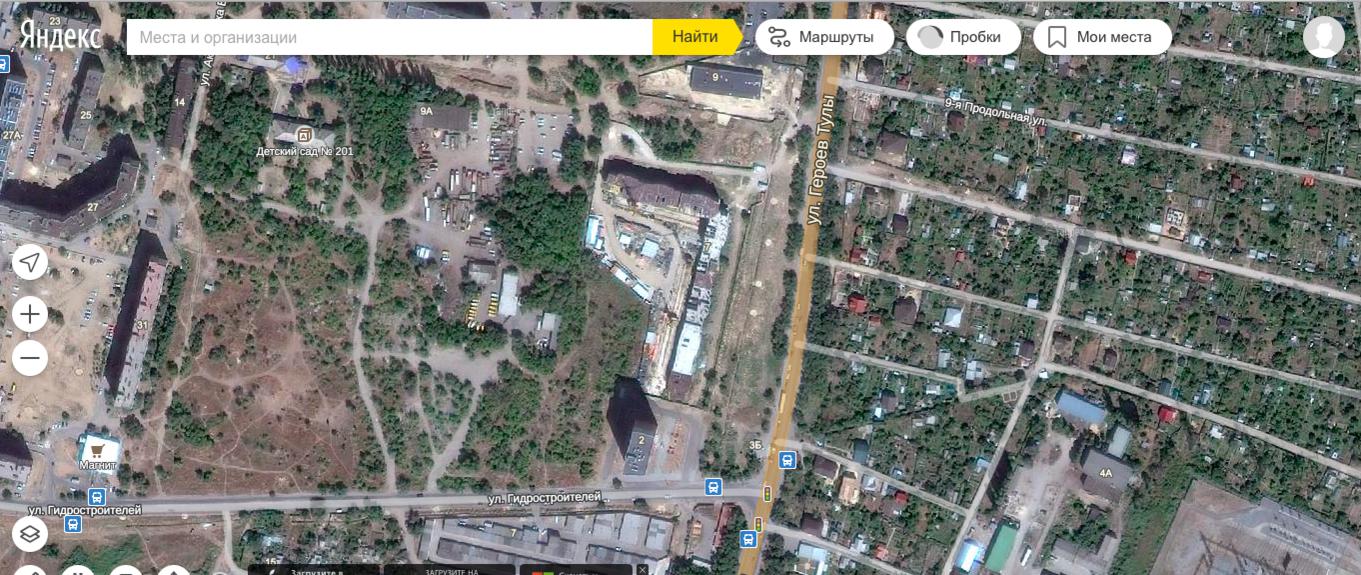1361x575 pixels.
Task: Click the my-location arrow button
Action: (30, 263)
